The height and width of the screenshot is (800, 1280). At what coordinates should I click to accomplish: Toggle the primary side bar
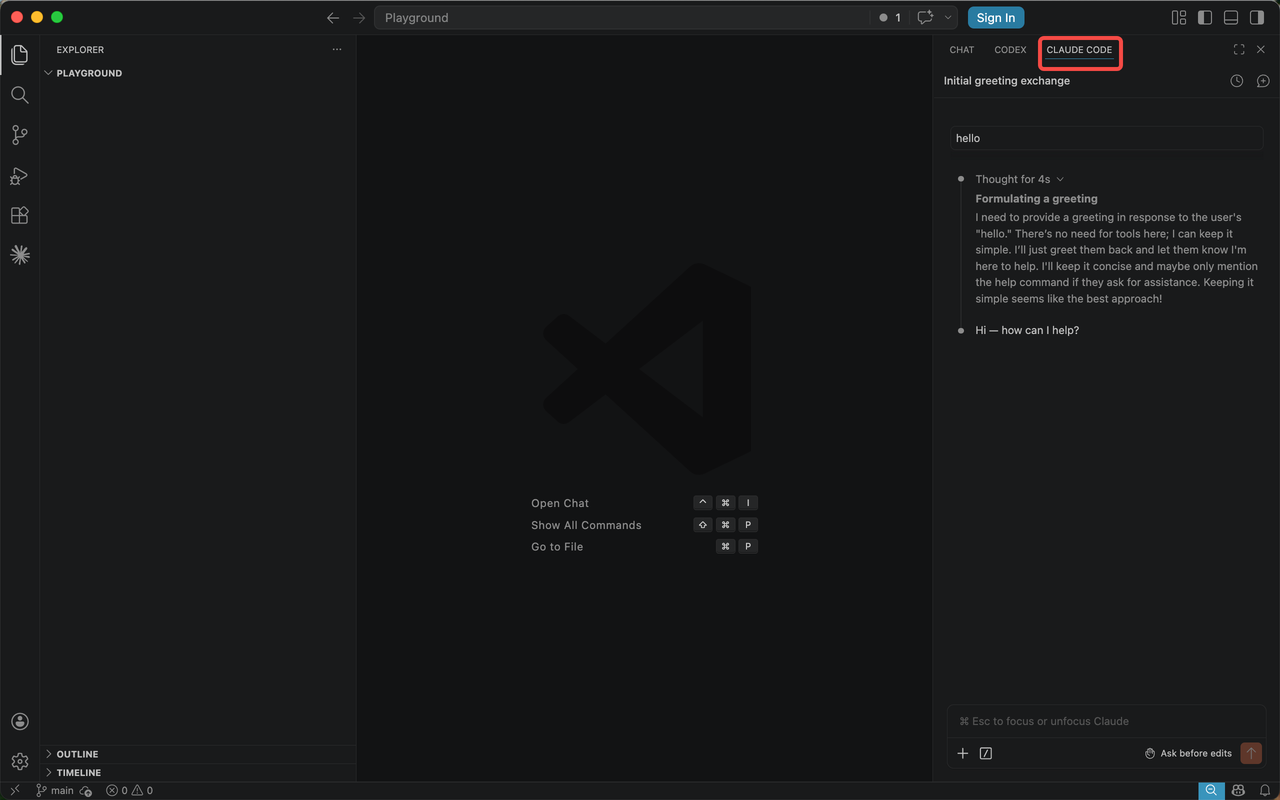[1205, 18]
